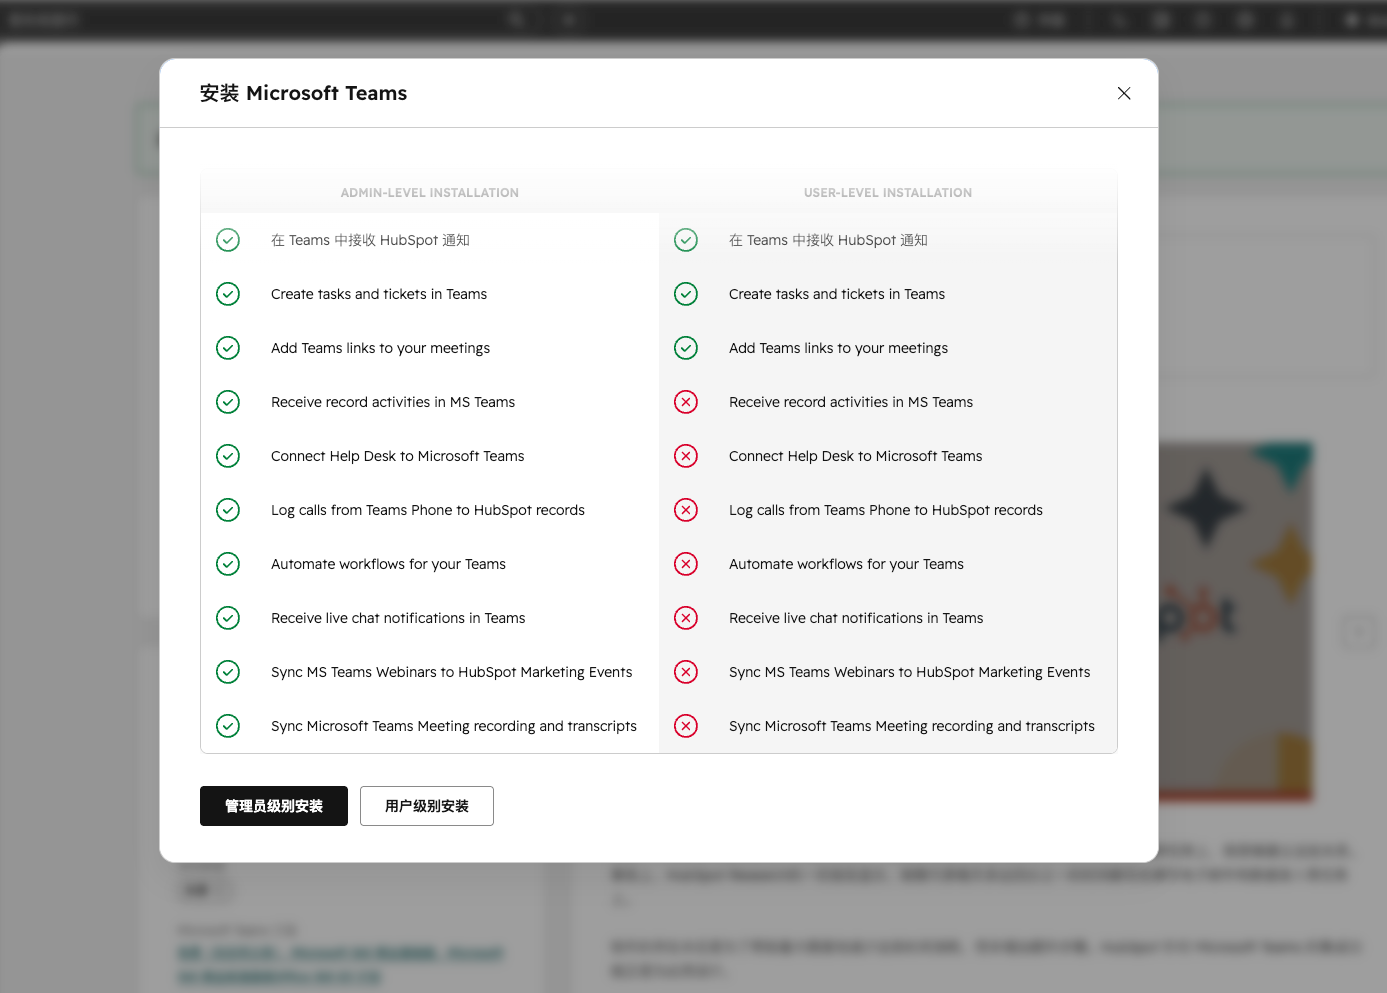Click user-column text Receive record activities in MS Teams
The height and width of the screenshot is (993, 1387).
click(x=851, y=402)
